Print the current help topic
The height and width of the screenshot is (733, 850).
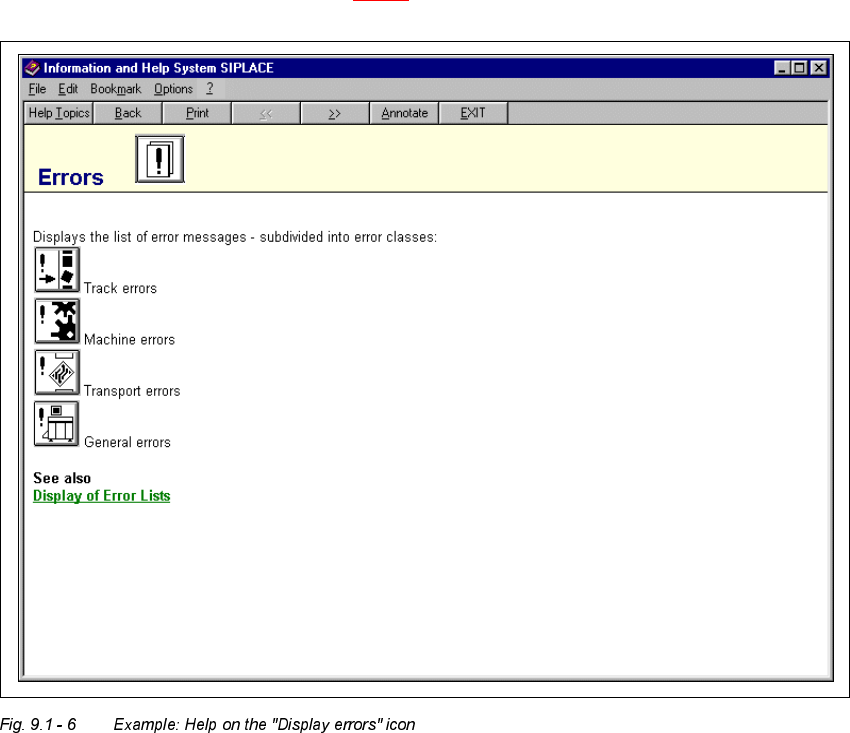pyautogui.click(x=197, y=113)
